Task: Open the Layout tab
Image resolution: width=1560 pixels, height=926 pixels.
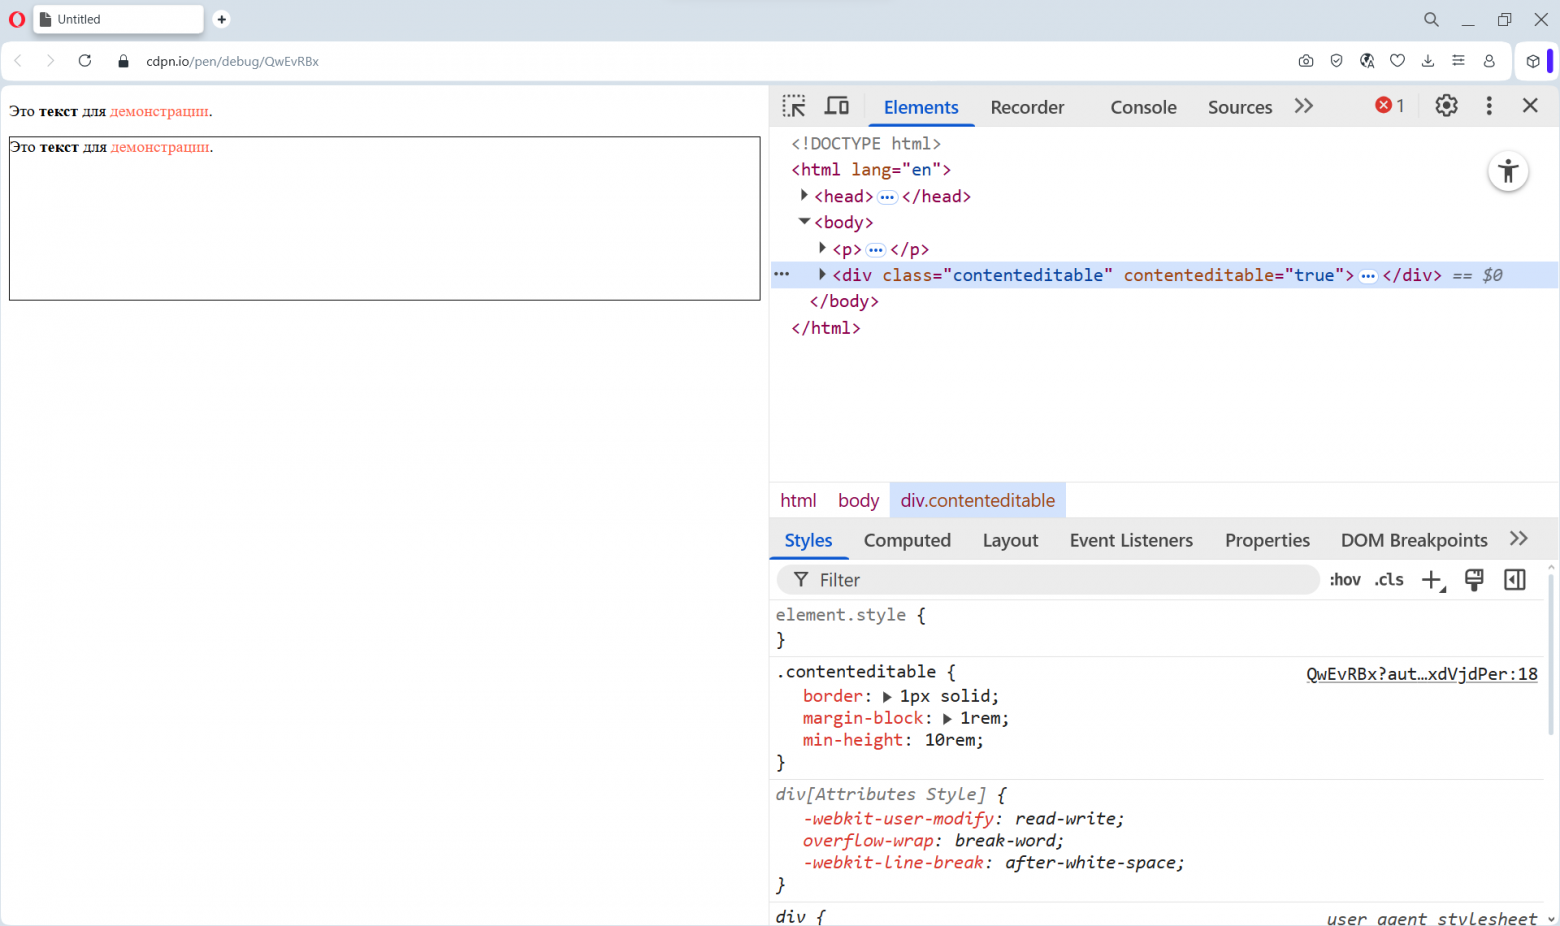Action: tap(1010, 540)
